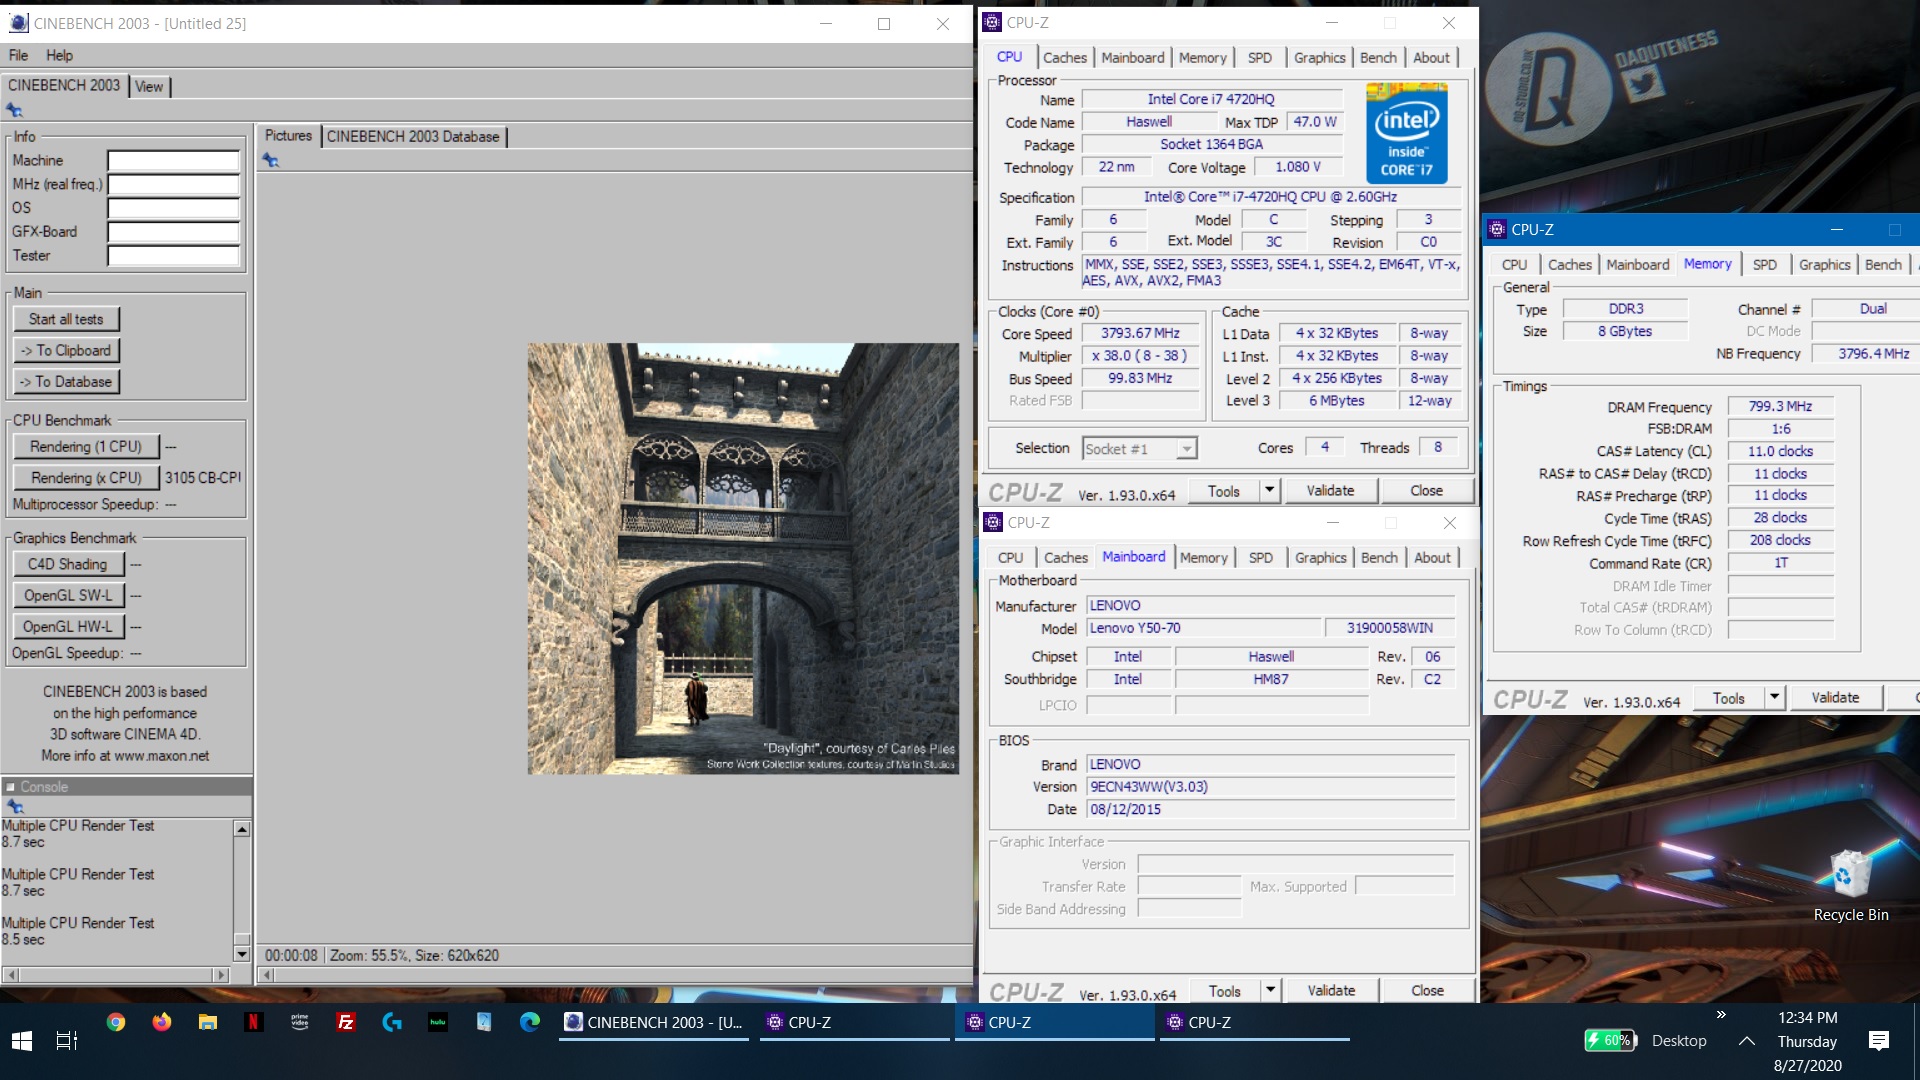The width and height of the screenshot is (1920, 1080).
Task: Launch Netflix from the taskbar
Action: click(254, 1022)
